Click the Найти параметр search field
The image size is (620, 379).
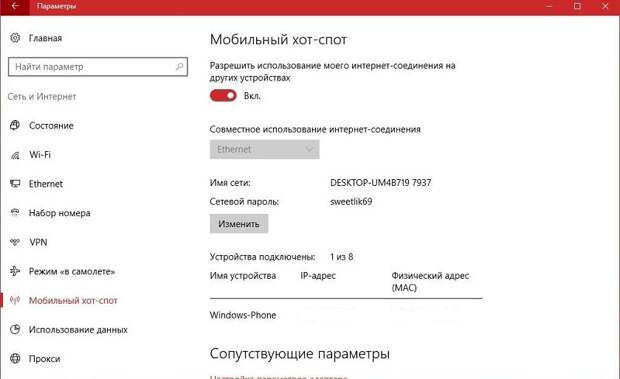98,67
